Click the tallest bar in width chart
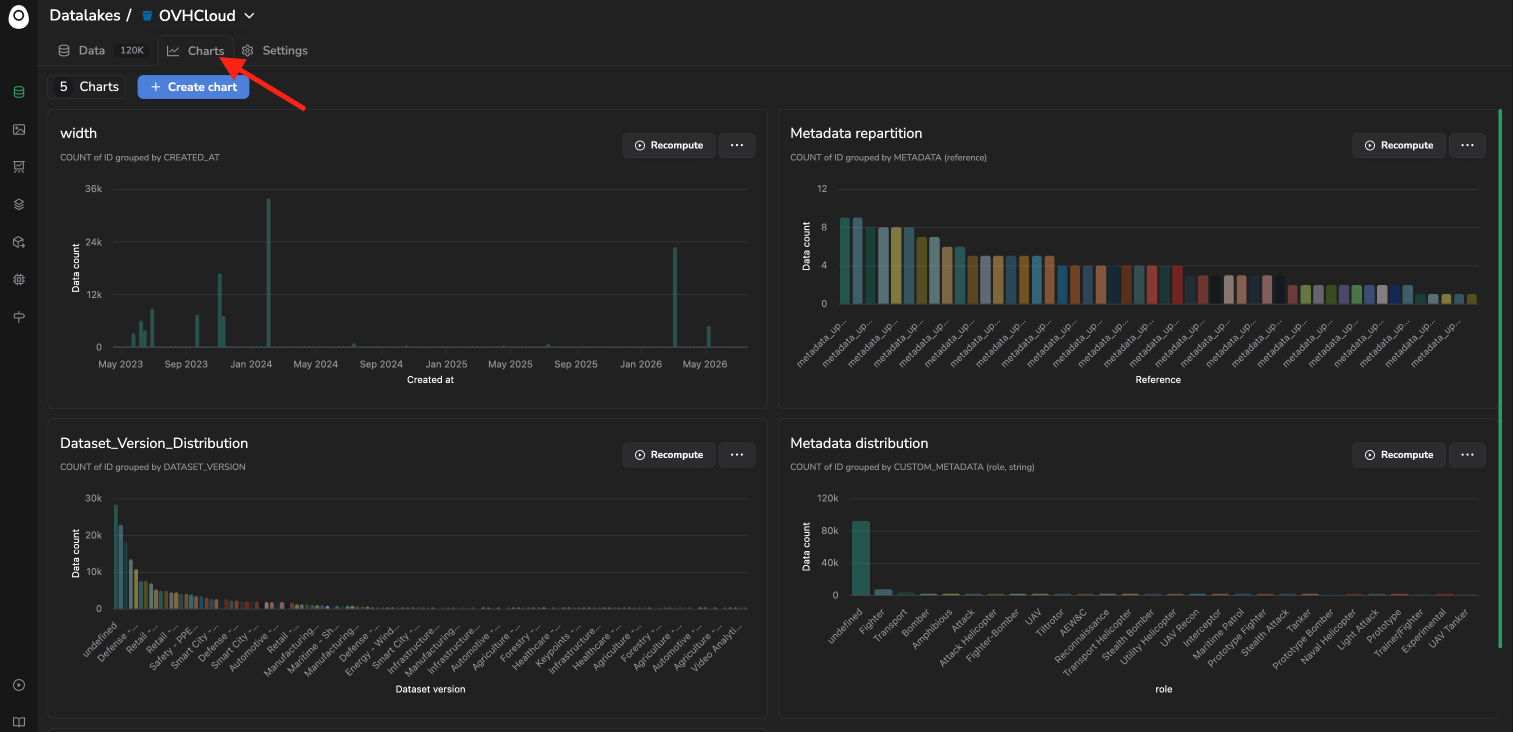Viewport: 1513px width, 732px height. [268, 272]
